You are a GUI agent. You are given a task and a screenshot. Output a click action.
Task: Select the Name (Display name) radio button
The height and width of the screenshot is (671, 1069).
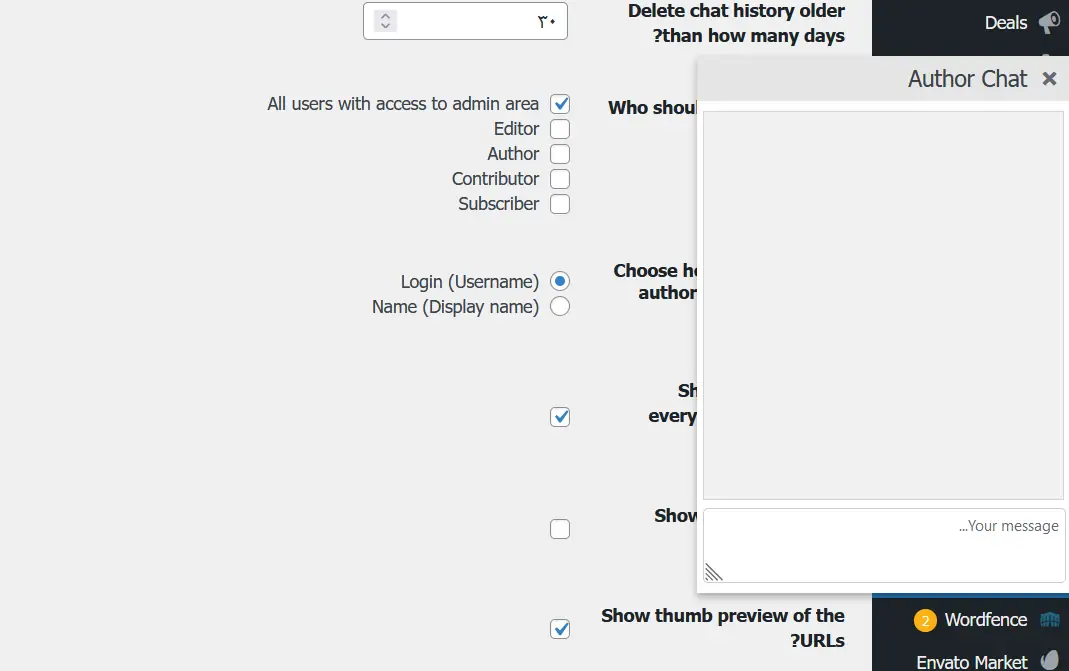pyautogui.click(x=560, y=307)
